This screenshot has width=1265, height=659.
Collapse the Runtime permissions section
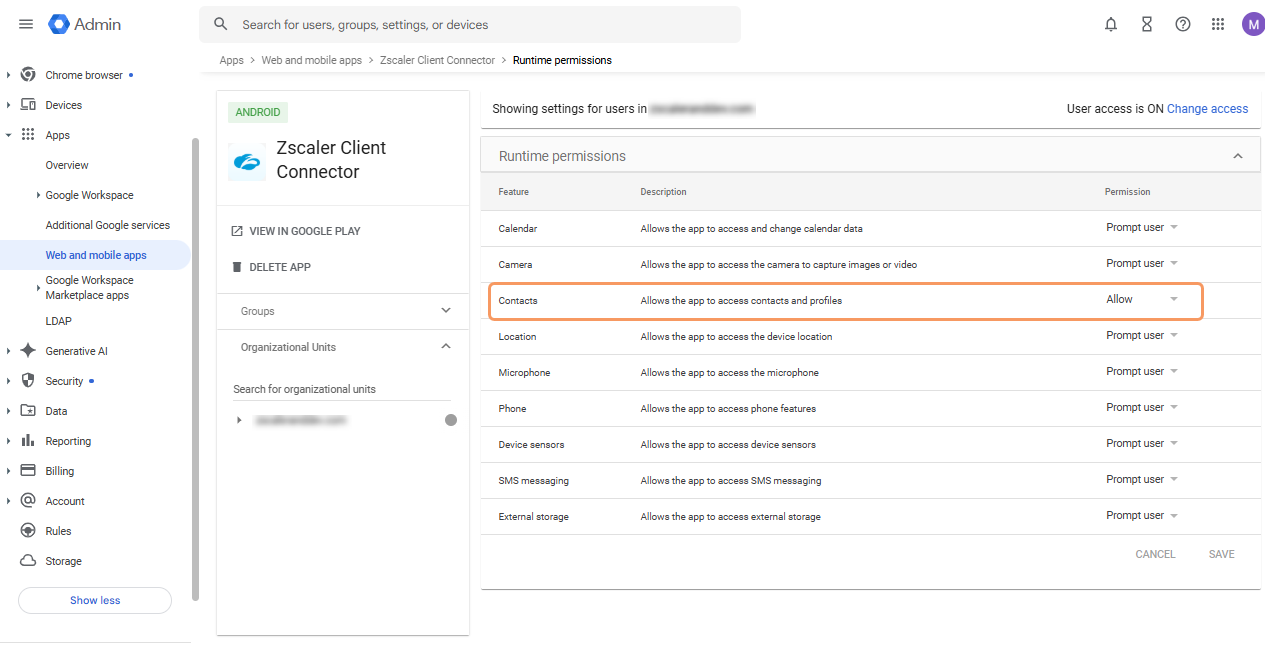coord(1238,156)
